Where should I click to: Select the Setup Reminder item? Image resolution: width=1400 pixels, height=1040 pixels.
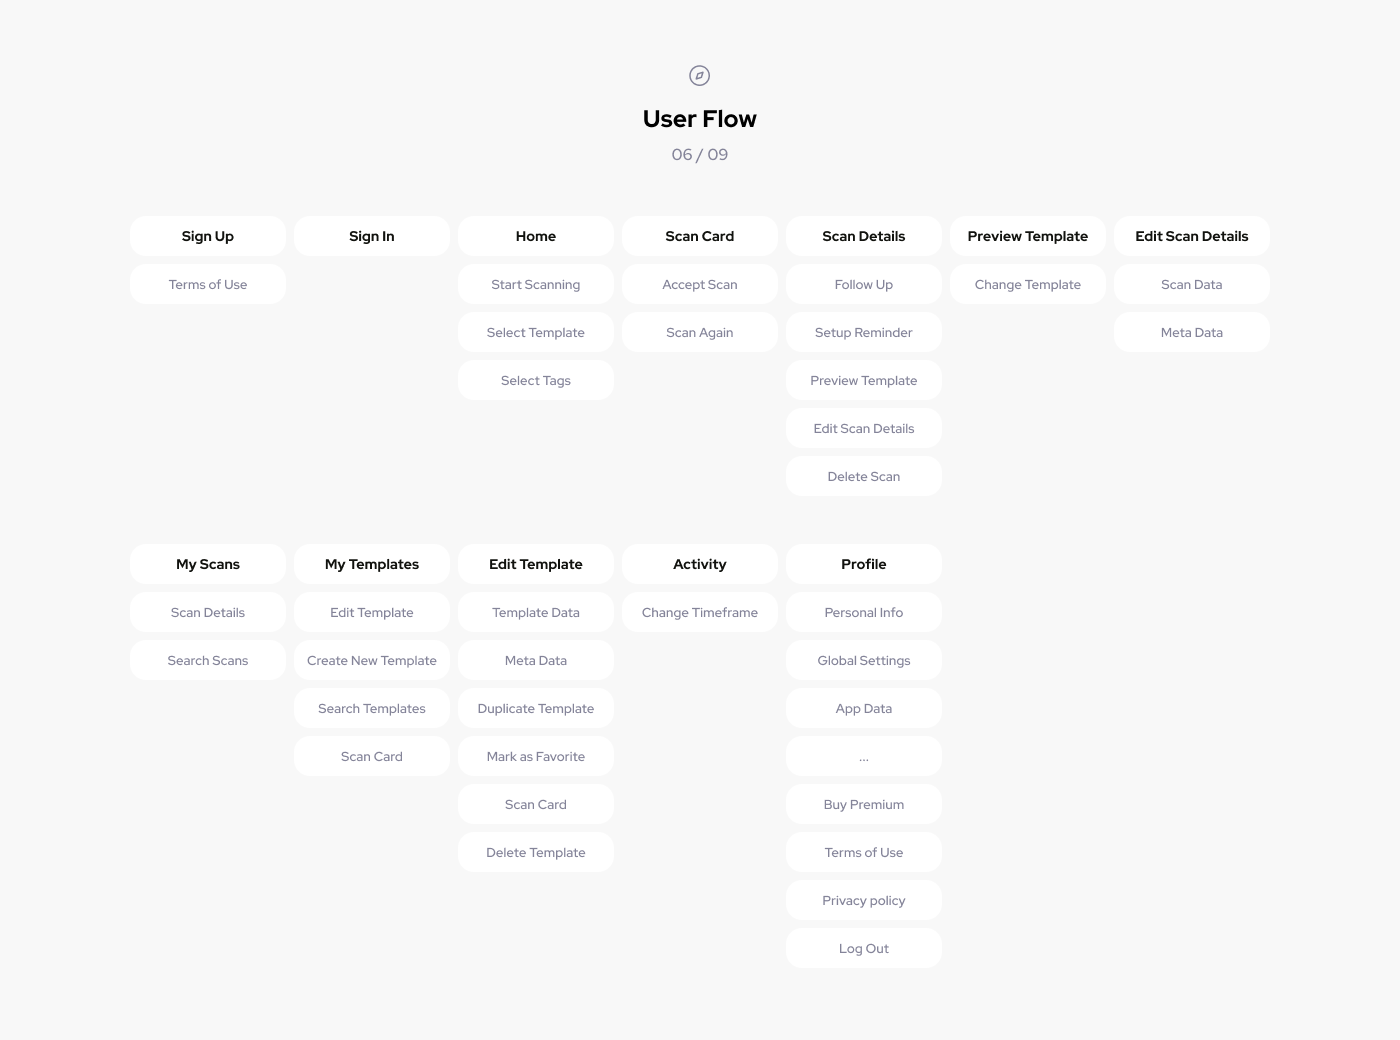(864, 332)
